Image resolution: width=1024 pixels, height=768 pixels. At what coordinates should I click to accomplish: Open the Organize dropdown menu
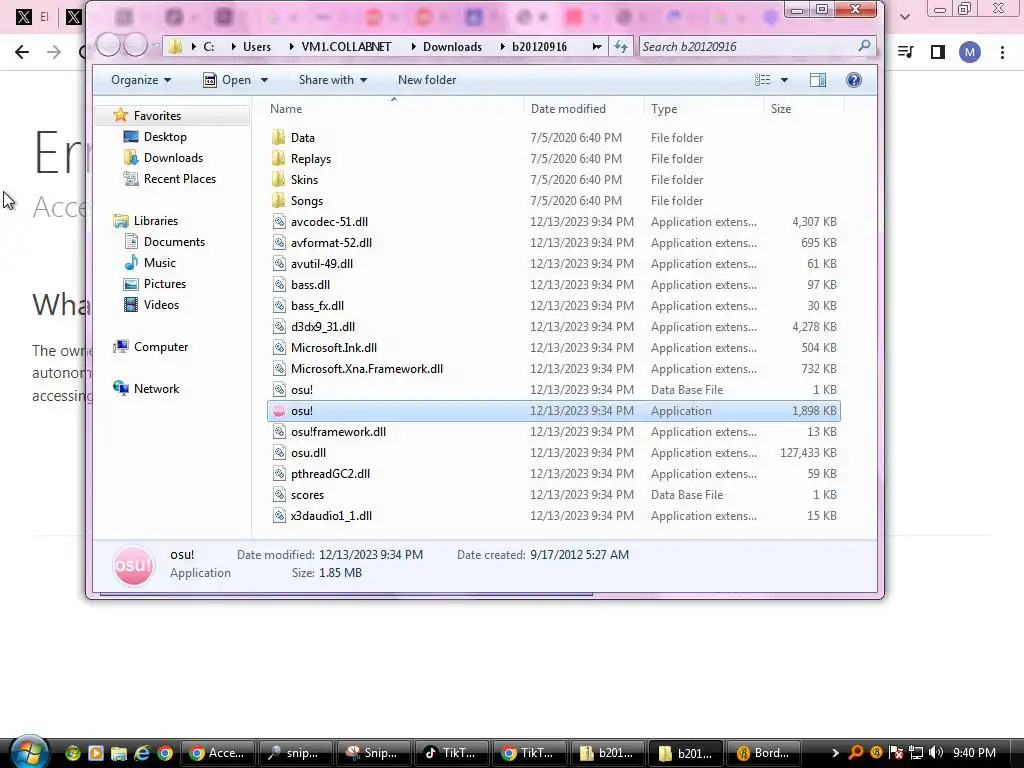pyautogui.click(x=141, y=80)
